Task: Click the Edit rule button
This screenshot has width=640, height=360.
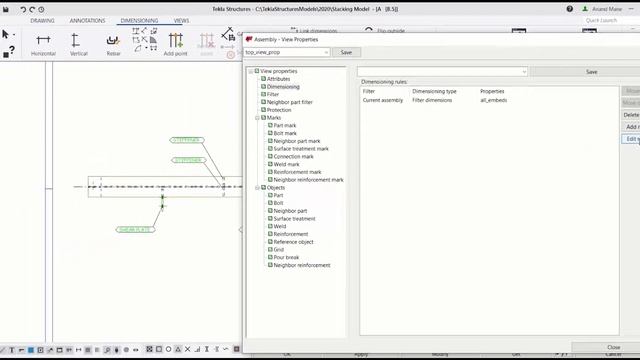Action: click(631, 139)
